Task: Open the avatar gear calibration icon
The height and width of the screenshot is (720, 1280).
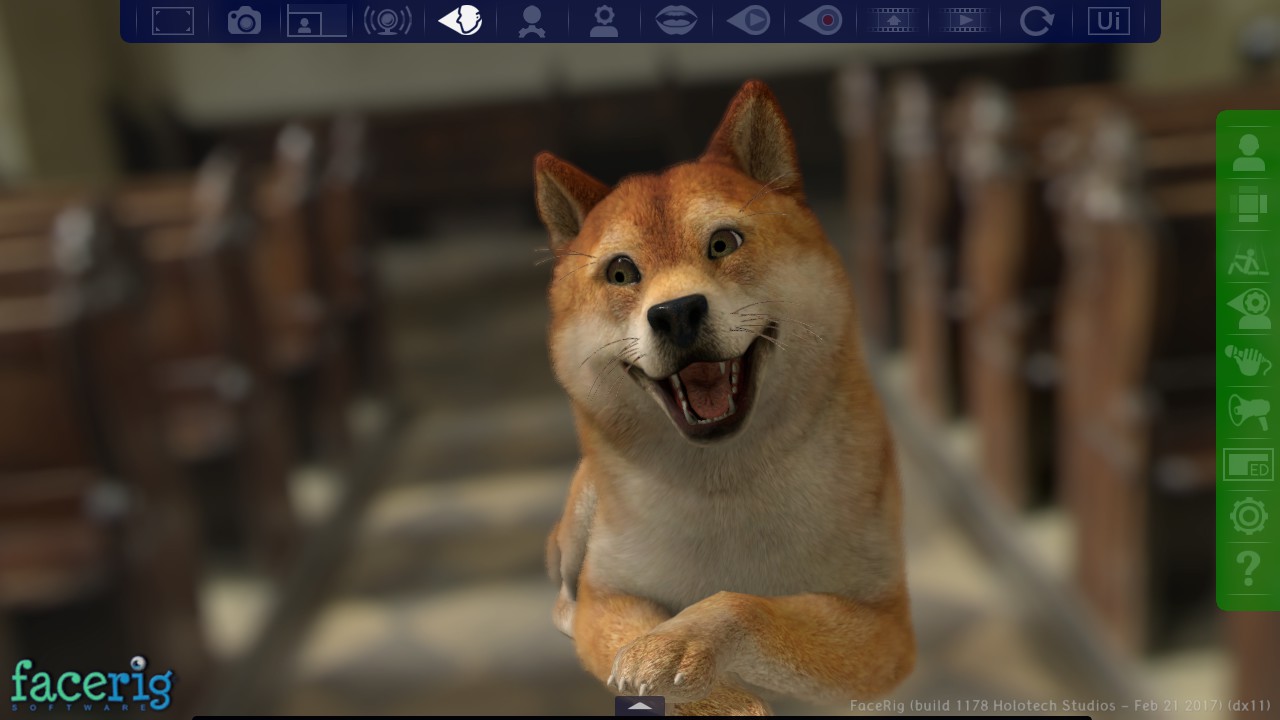Action: (604, 20)
